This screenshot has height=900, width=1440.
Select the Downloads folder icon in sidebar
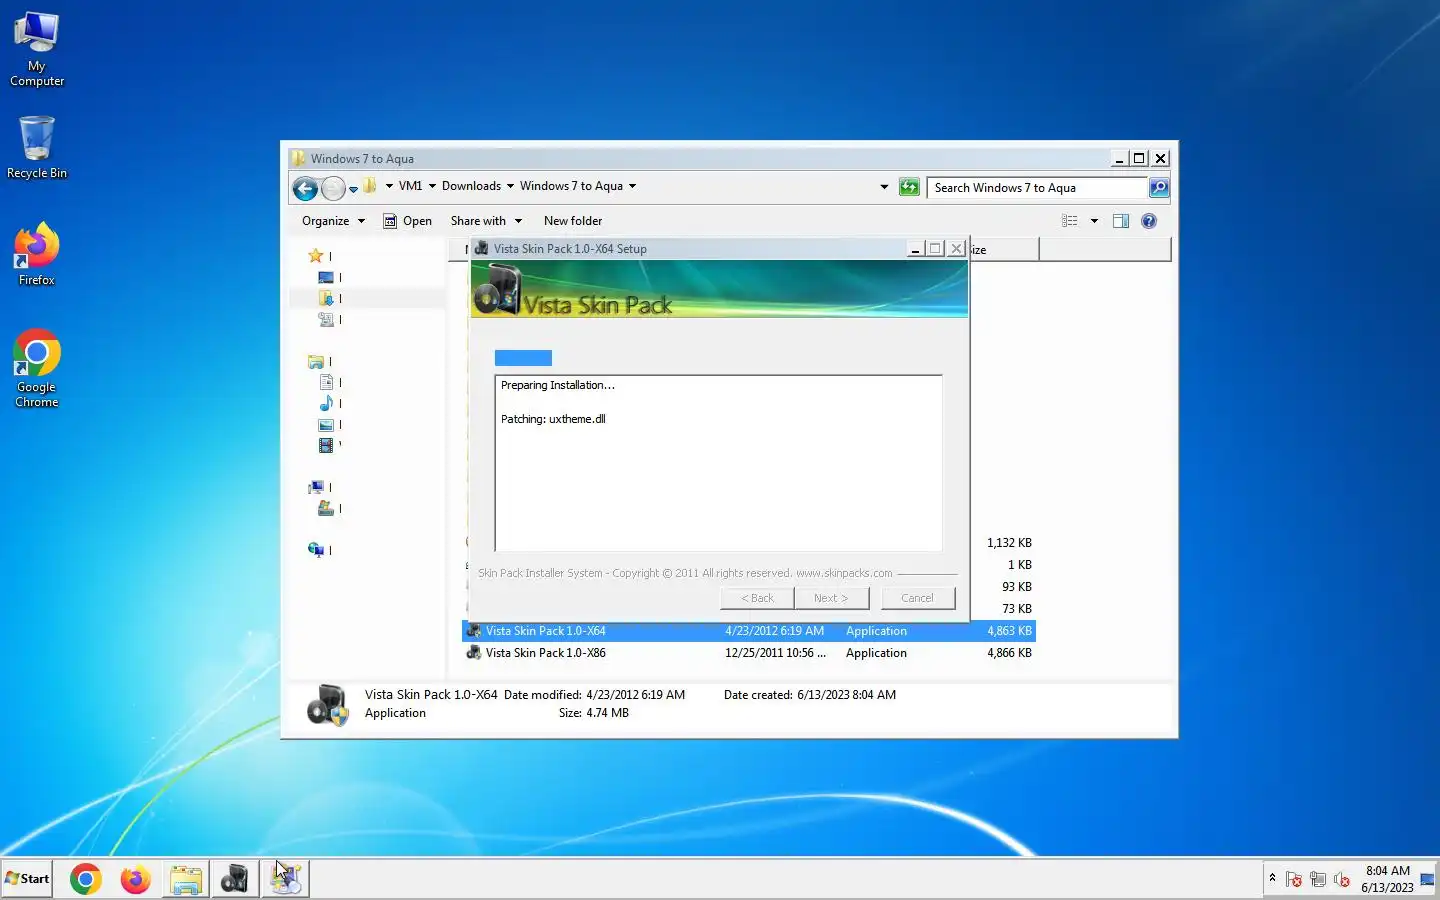(x=326, y=298)
